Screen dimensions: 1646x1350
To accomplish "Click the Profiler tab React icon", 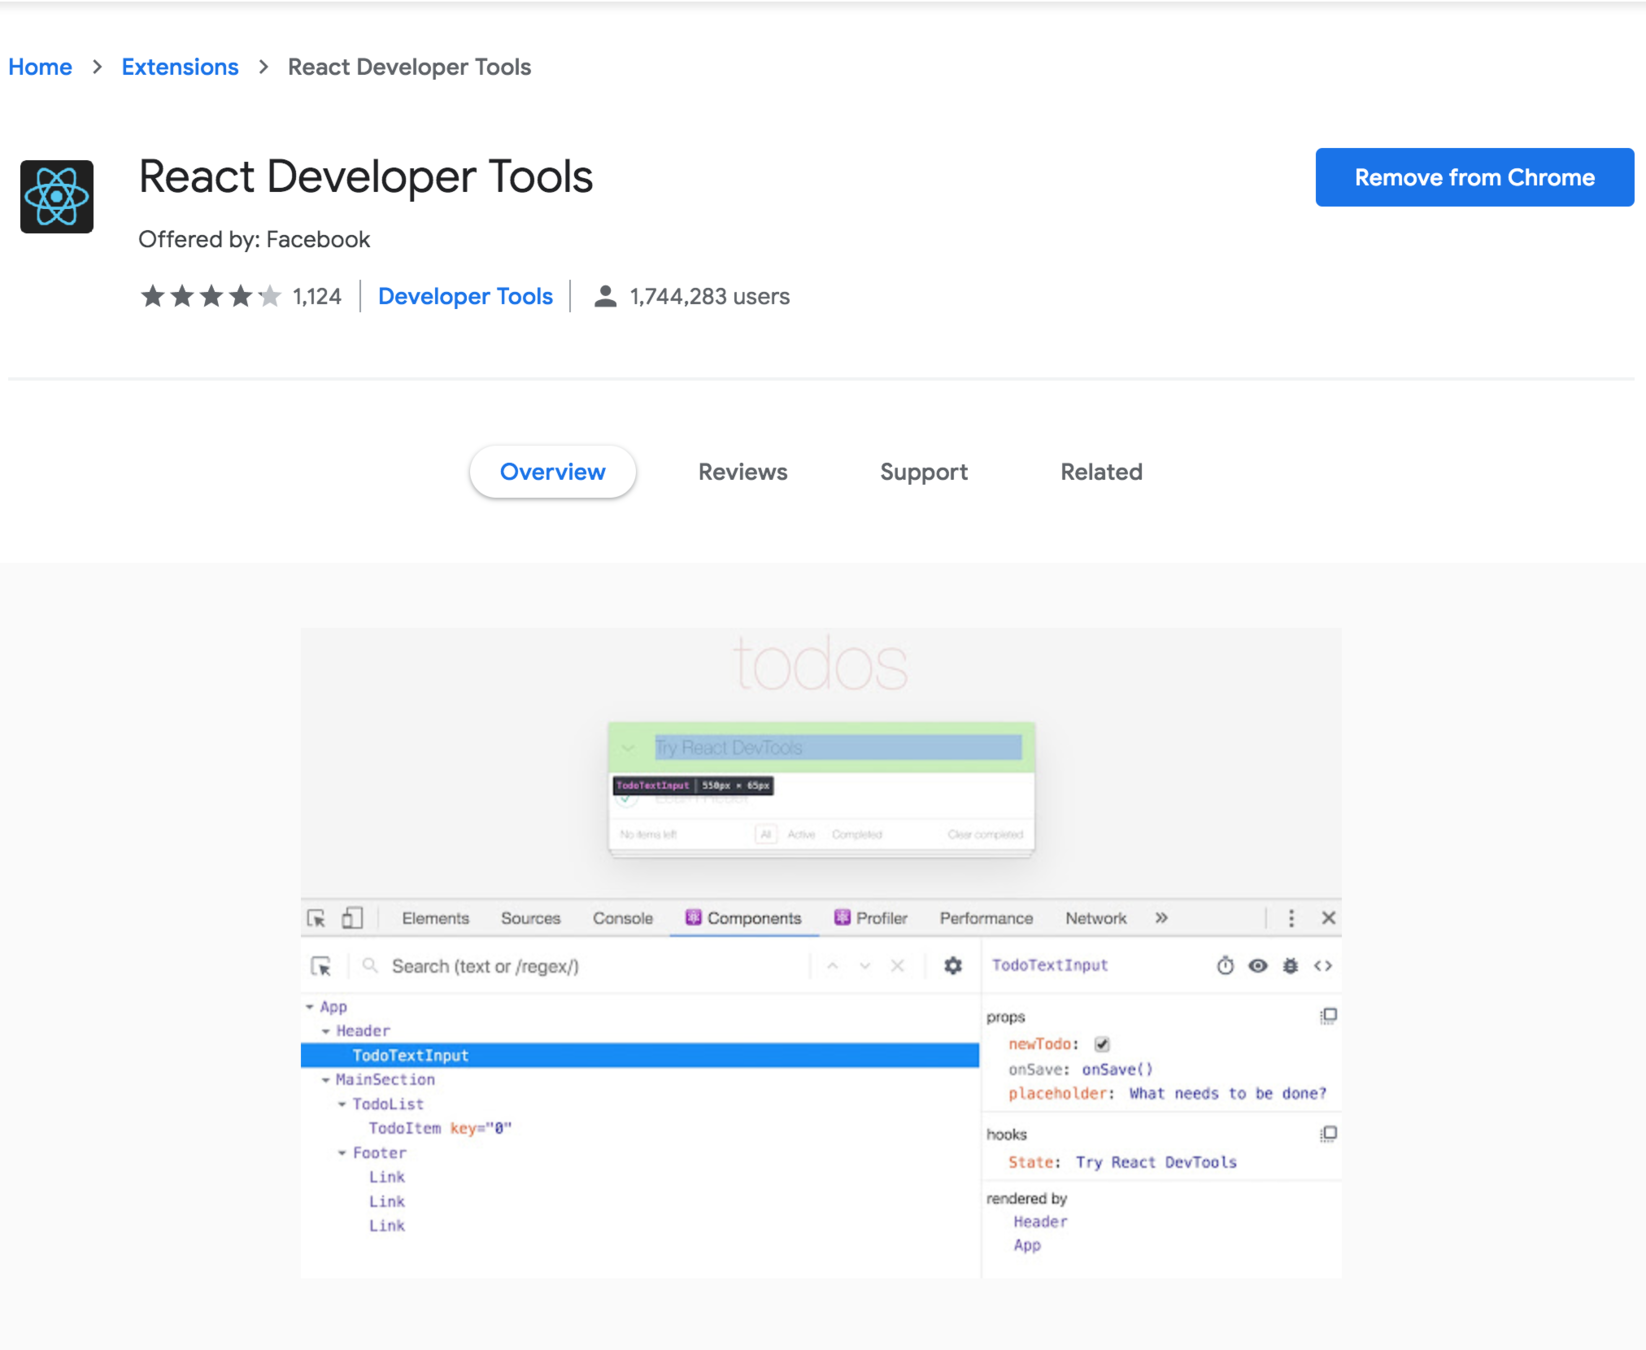I will point(842,918).
